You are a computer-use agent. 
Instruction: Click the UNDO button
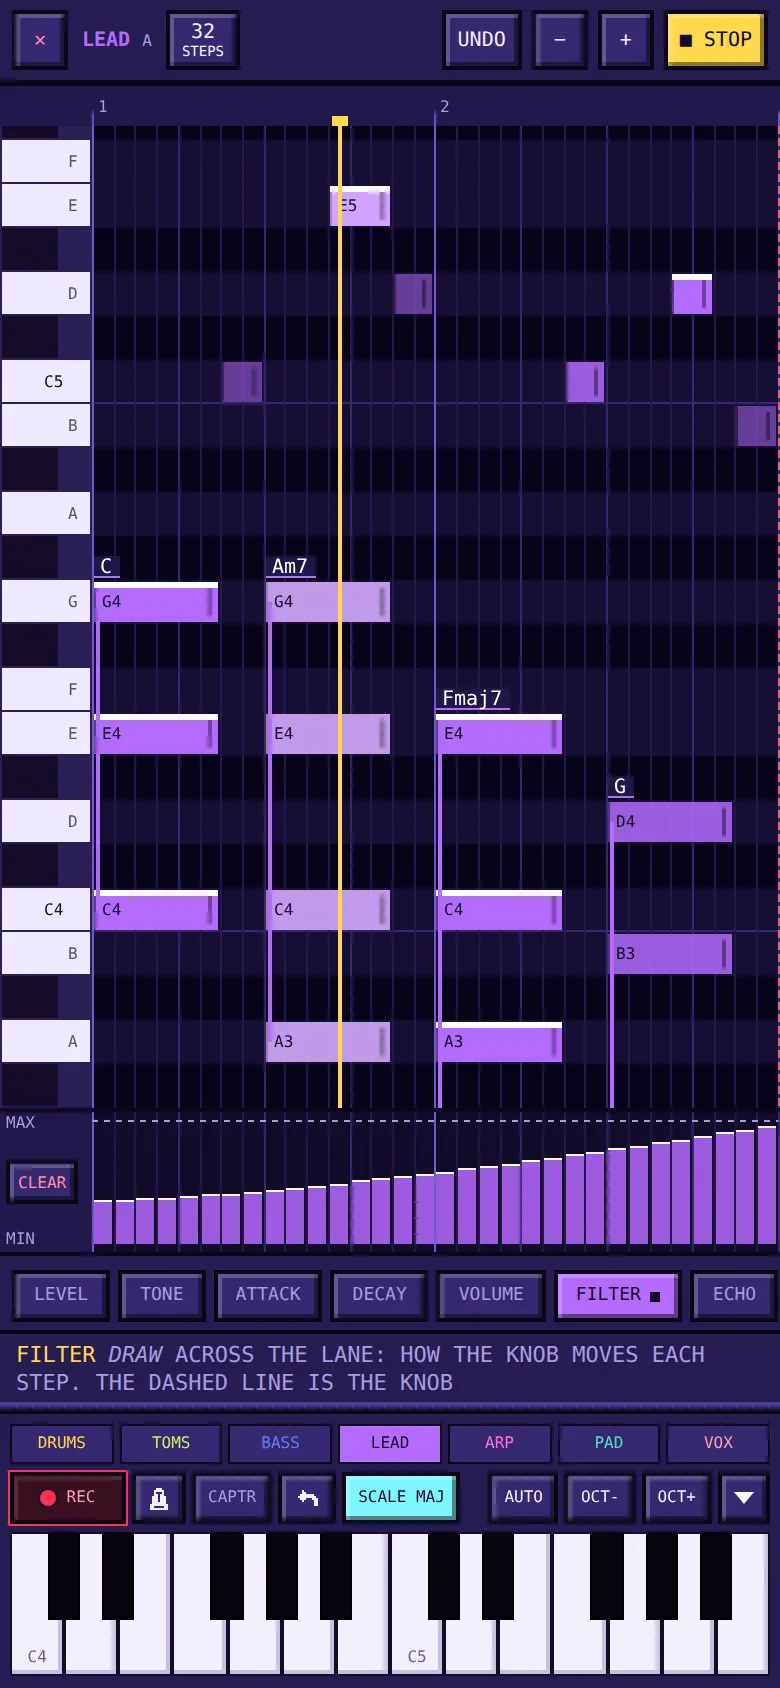click(x=482, y=40)
